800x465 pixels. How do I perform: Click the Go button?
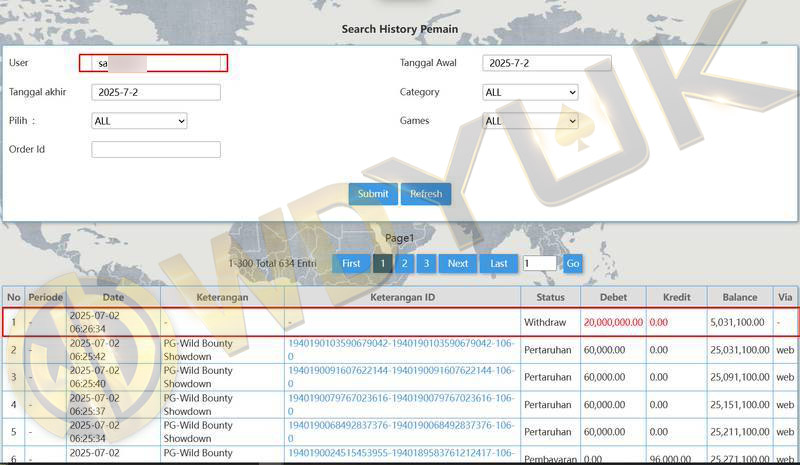(572, 263)
